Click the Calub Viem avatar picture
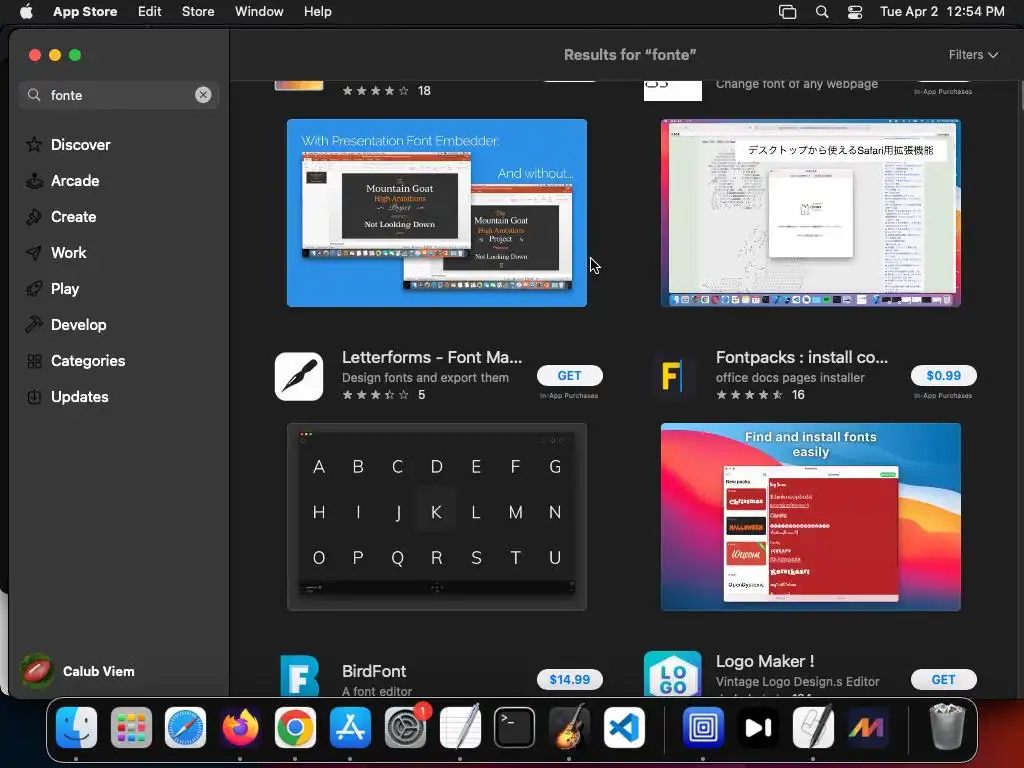 pos(37,671)
